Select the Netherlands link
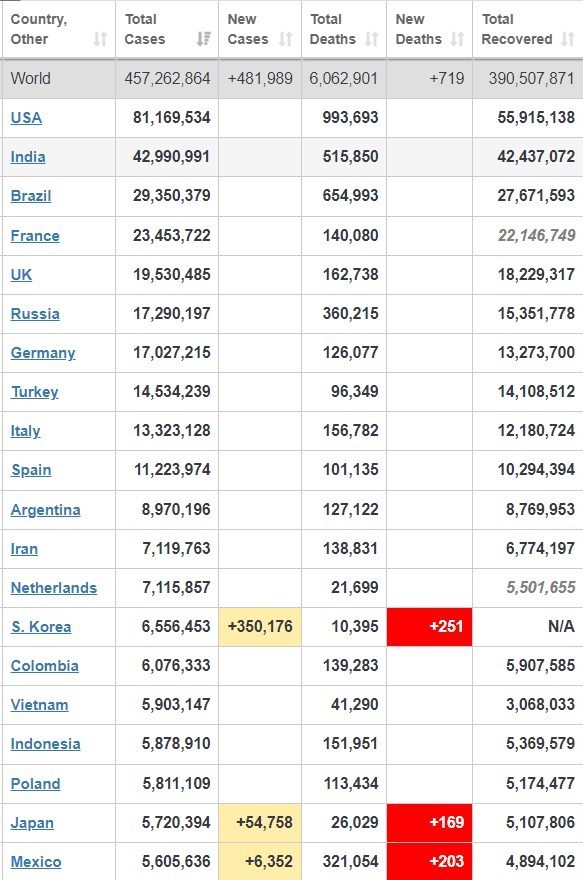 [54, 588]
